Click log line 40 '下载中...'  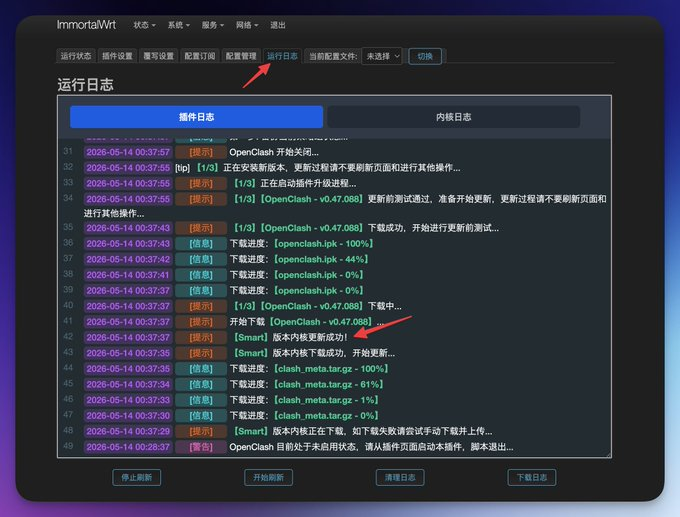pyautogui.click(x=317, y=306)
